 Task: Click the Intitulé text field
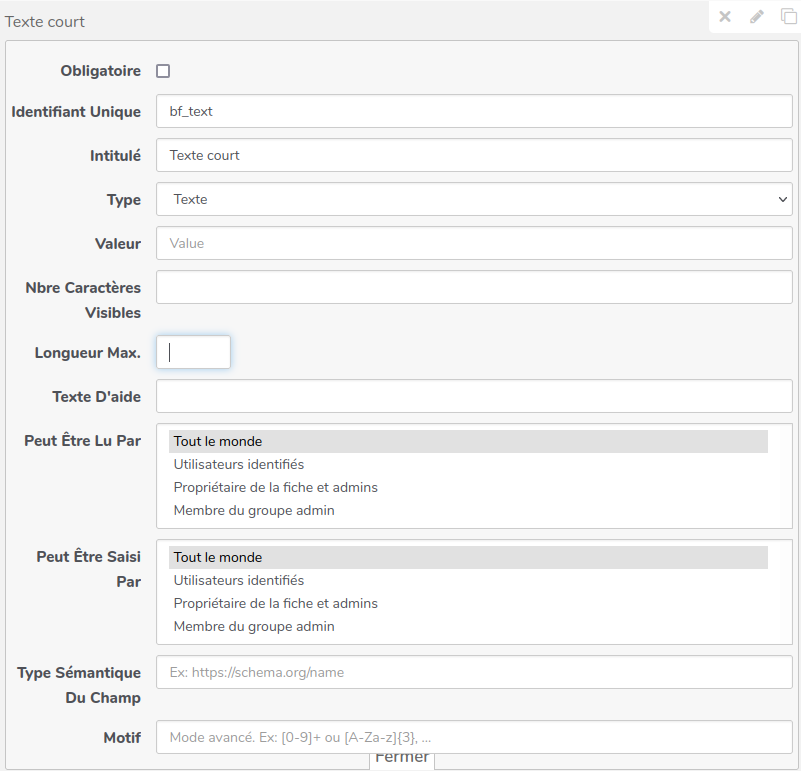point(474,155)
